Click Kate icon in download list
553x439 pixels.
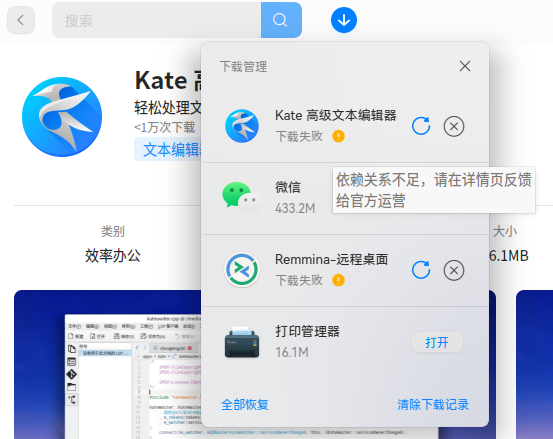click(242, 126)
